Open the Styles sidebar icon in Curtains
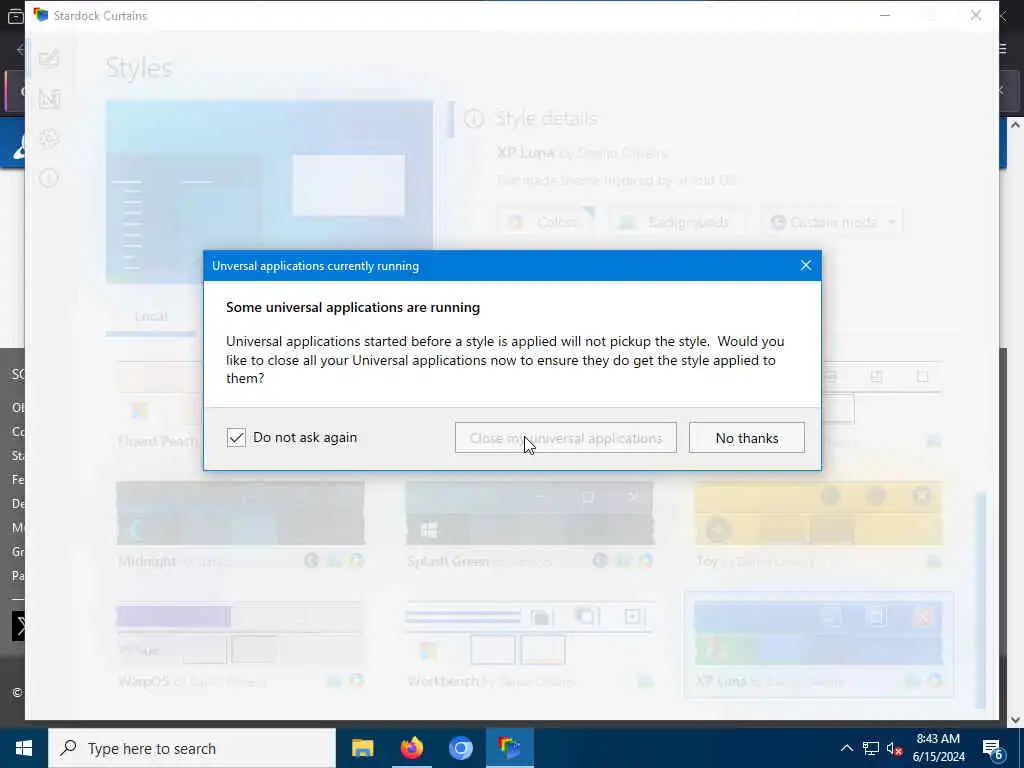 click(x=49, y=59)
